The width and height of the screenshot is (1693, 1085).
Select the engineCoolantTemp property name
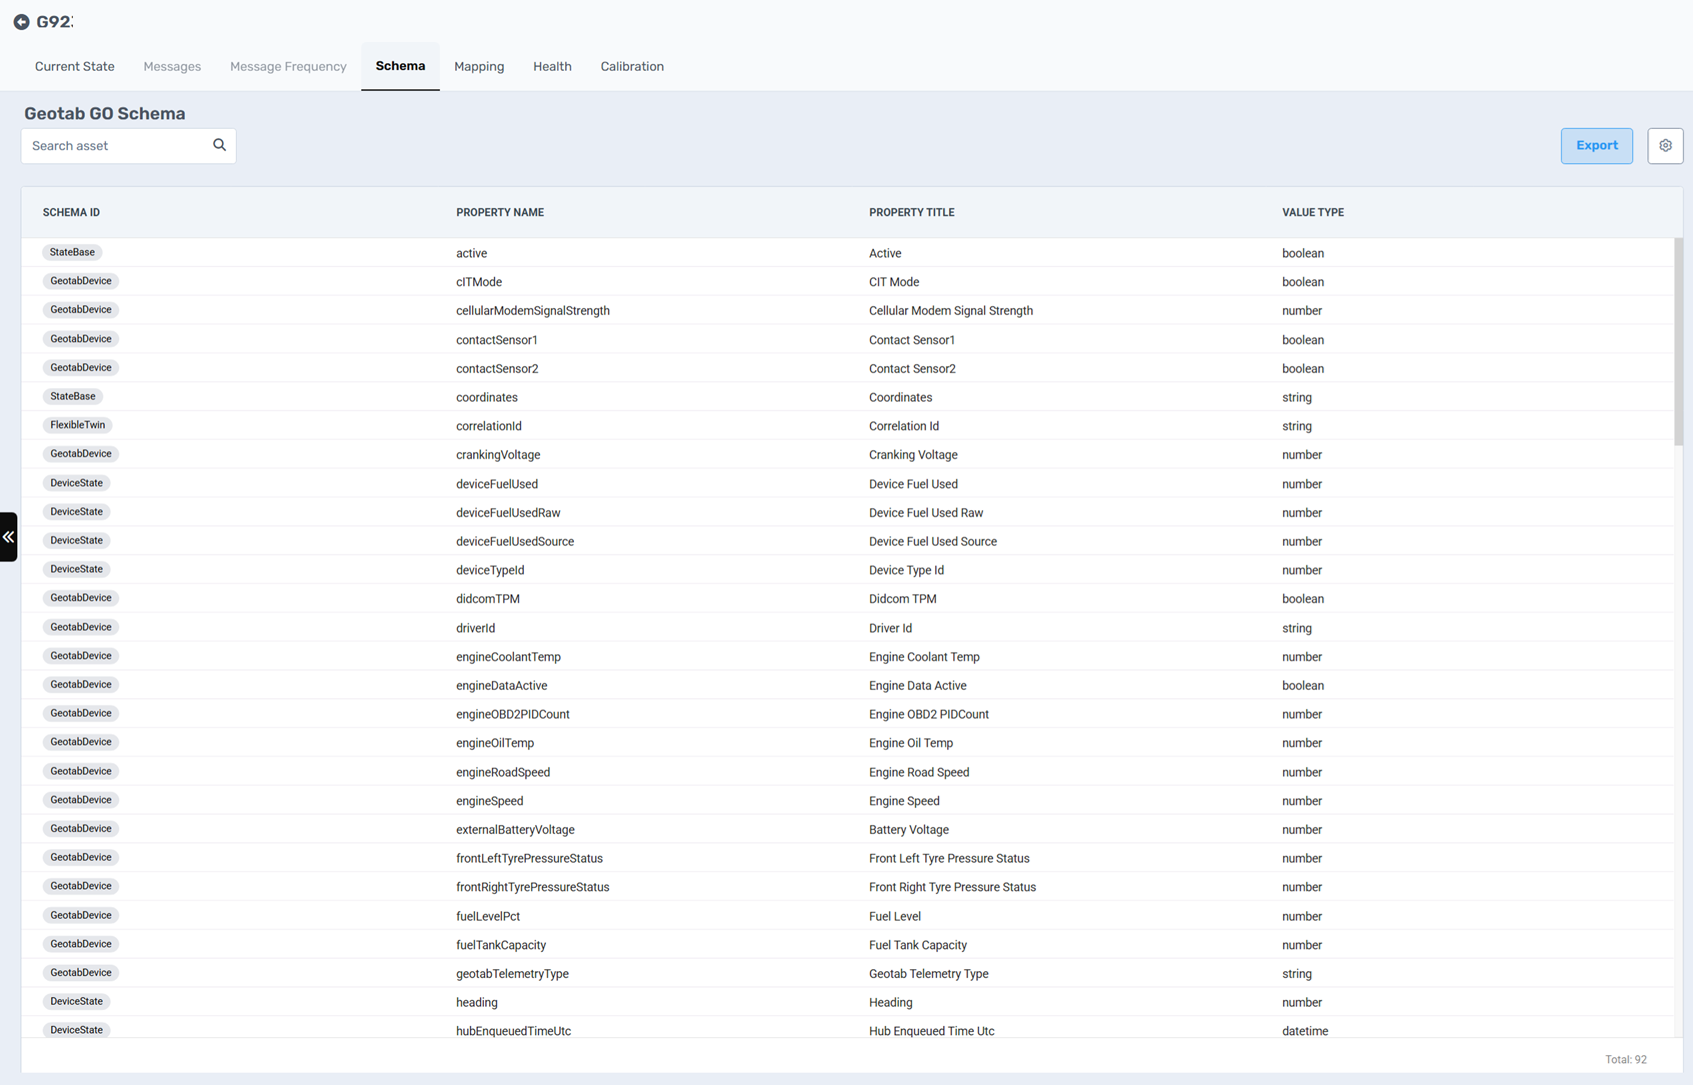508,657
